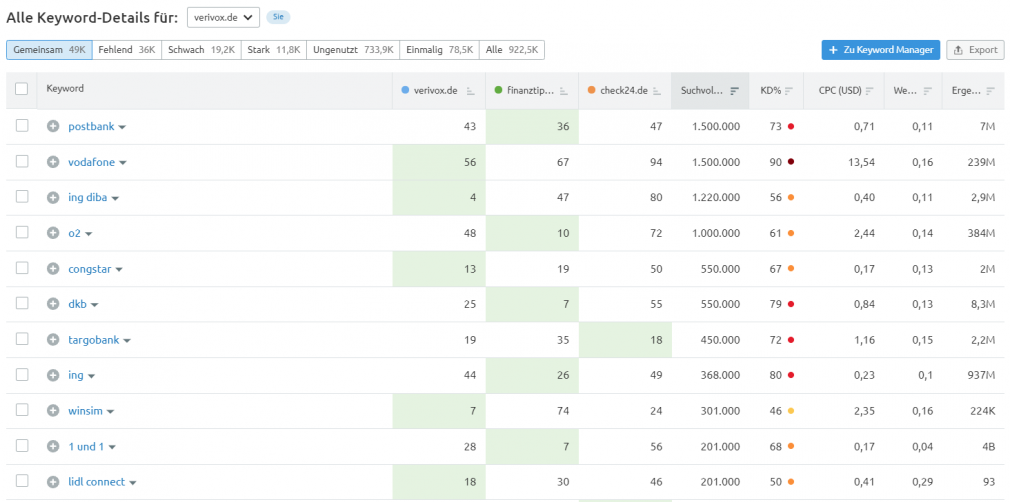Expand the vodafone keyword dropdown arrow
The image size is (1010, 502).
click(122, 163)
